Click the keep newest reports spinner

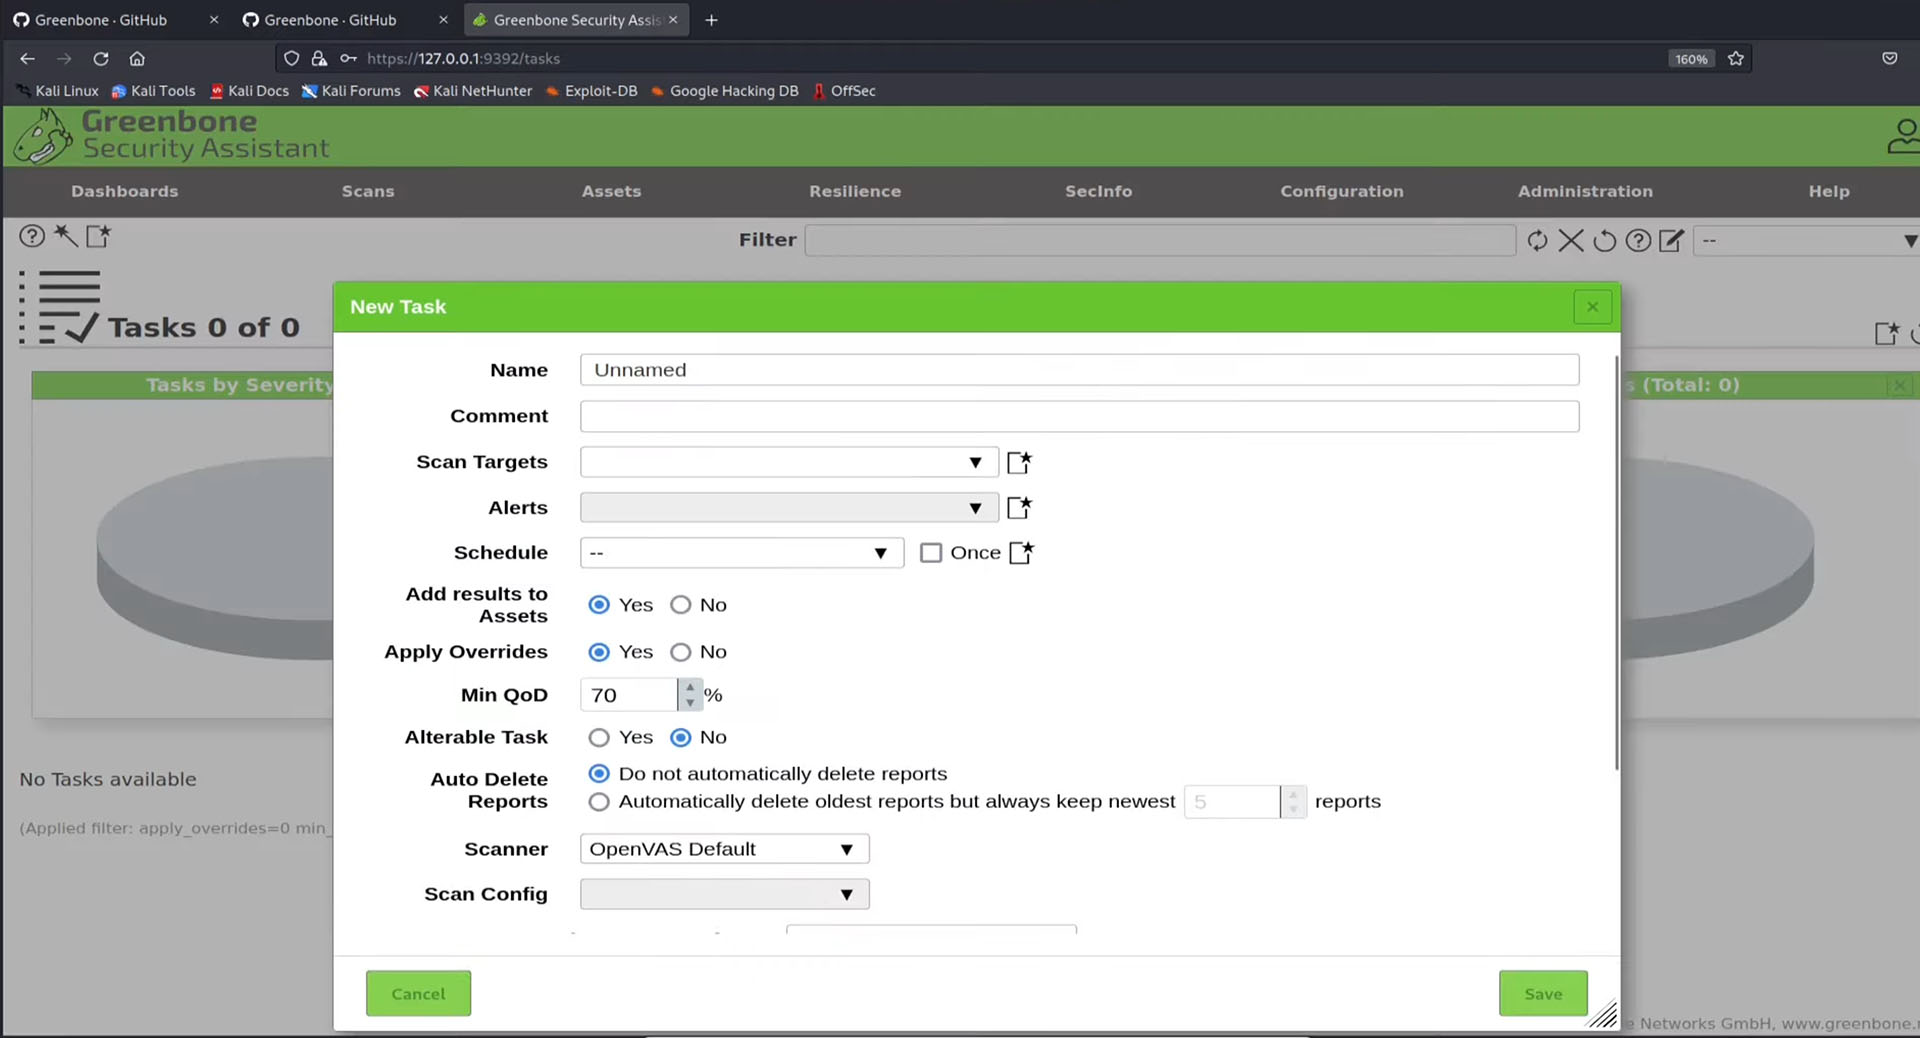1293,802
